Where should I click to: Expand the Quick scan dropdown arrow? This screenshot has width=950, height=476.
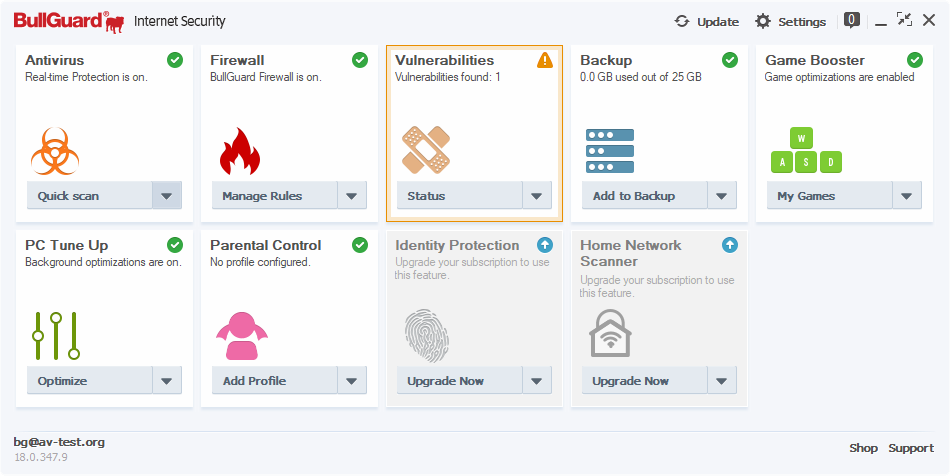(x=167, y=196)
